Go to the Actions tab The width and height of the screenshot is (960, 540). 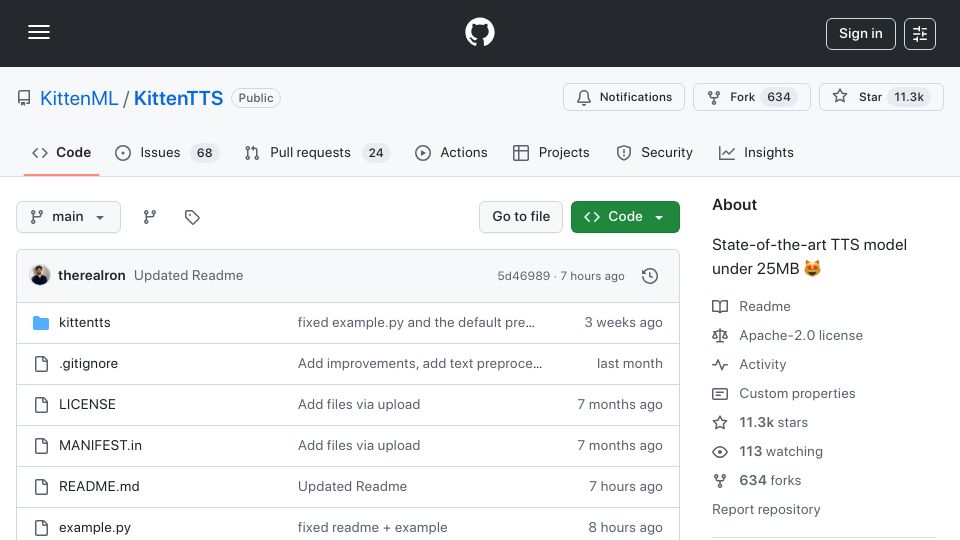click(x=451, y=152)
